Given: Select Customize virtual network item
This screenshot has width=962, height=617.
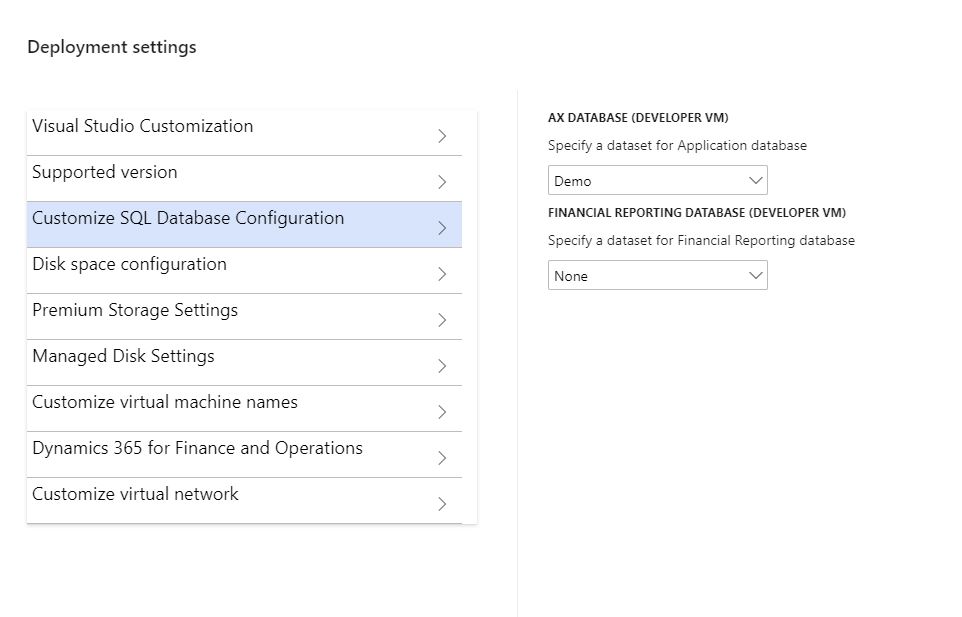Looking at the screenshot, I should pyautogui.click(x=244, y=500).
